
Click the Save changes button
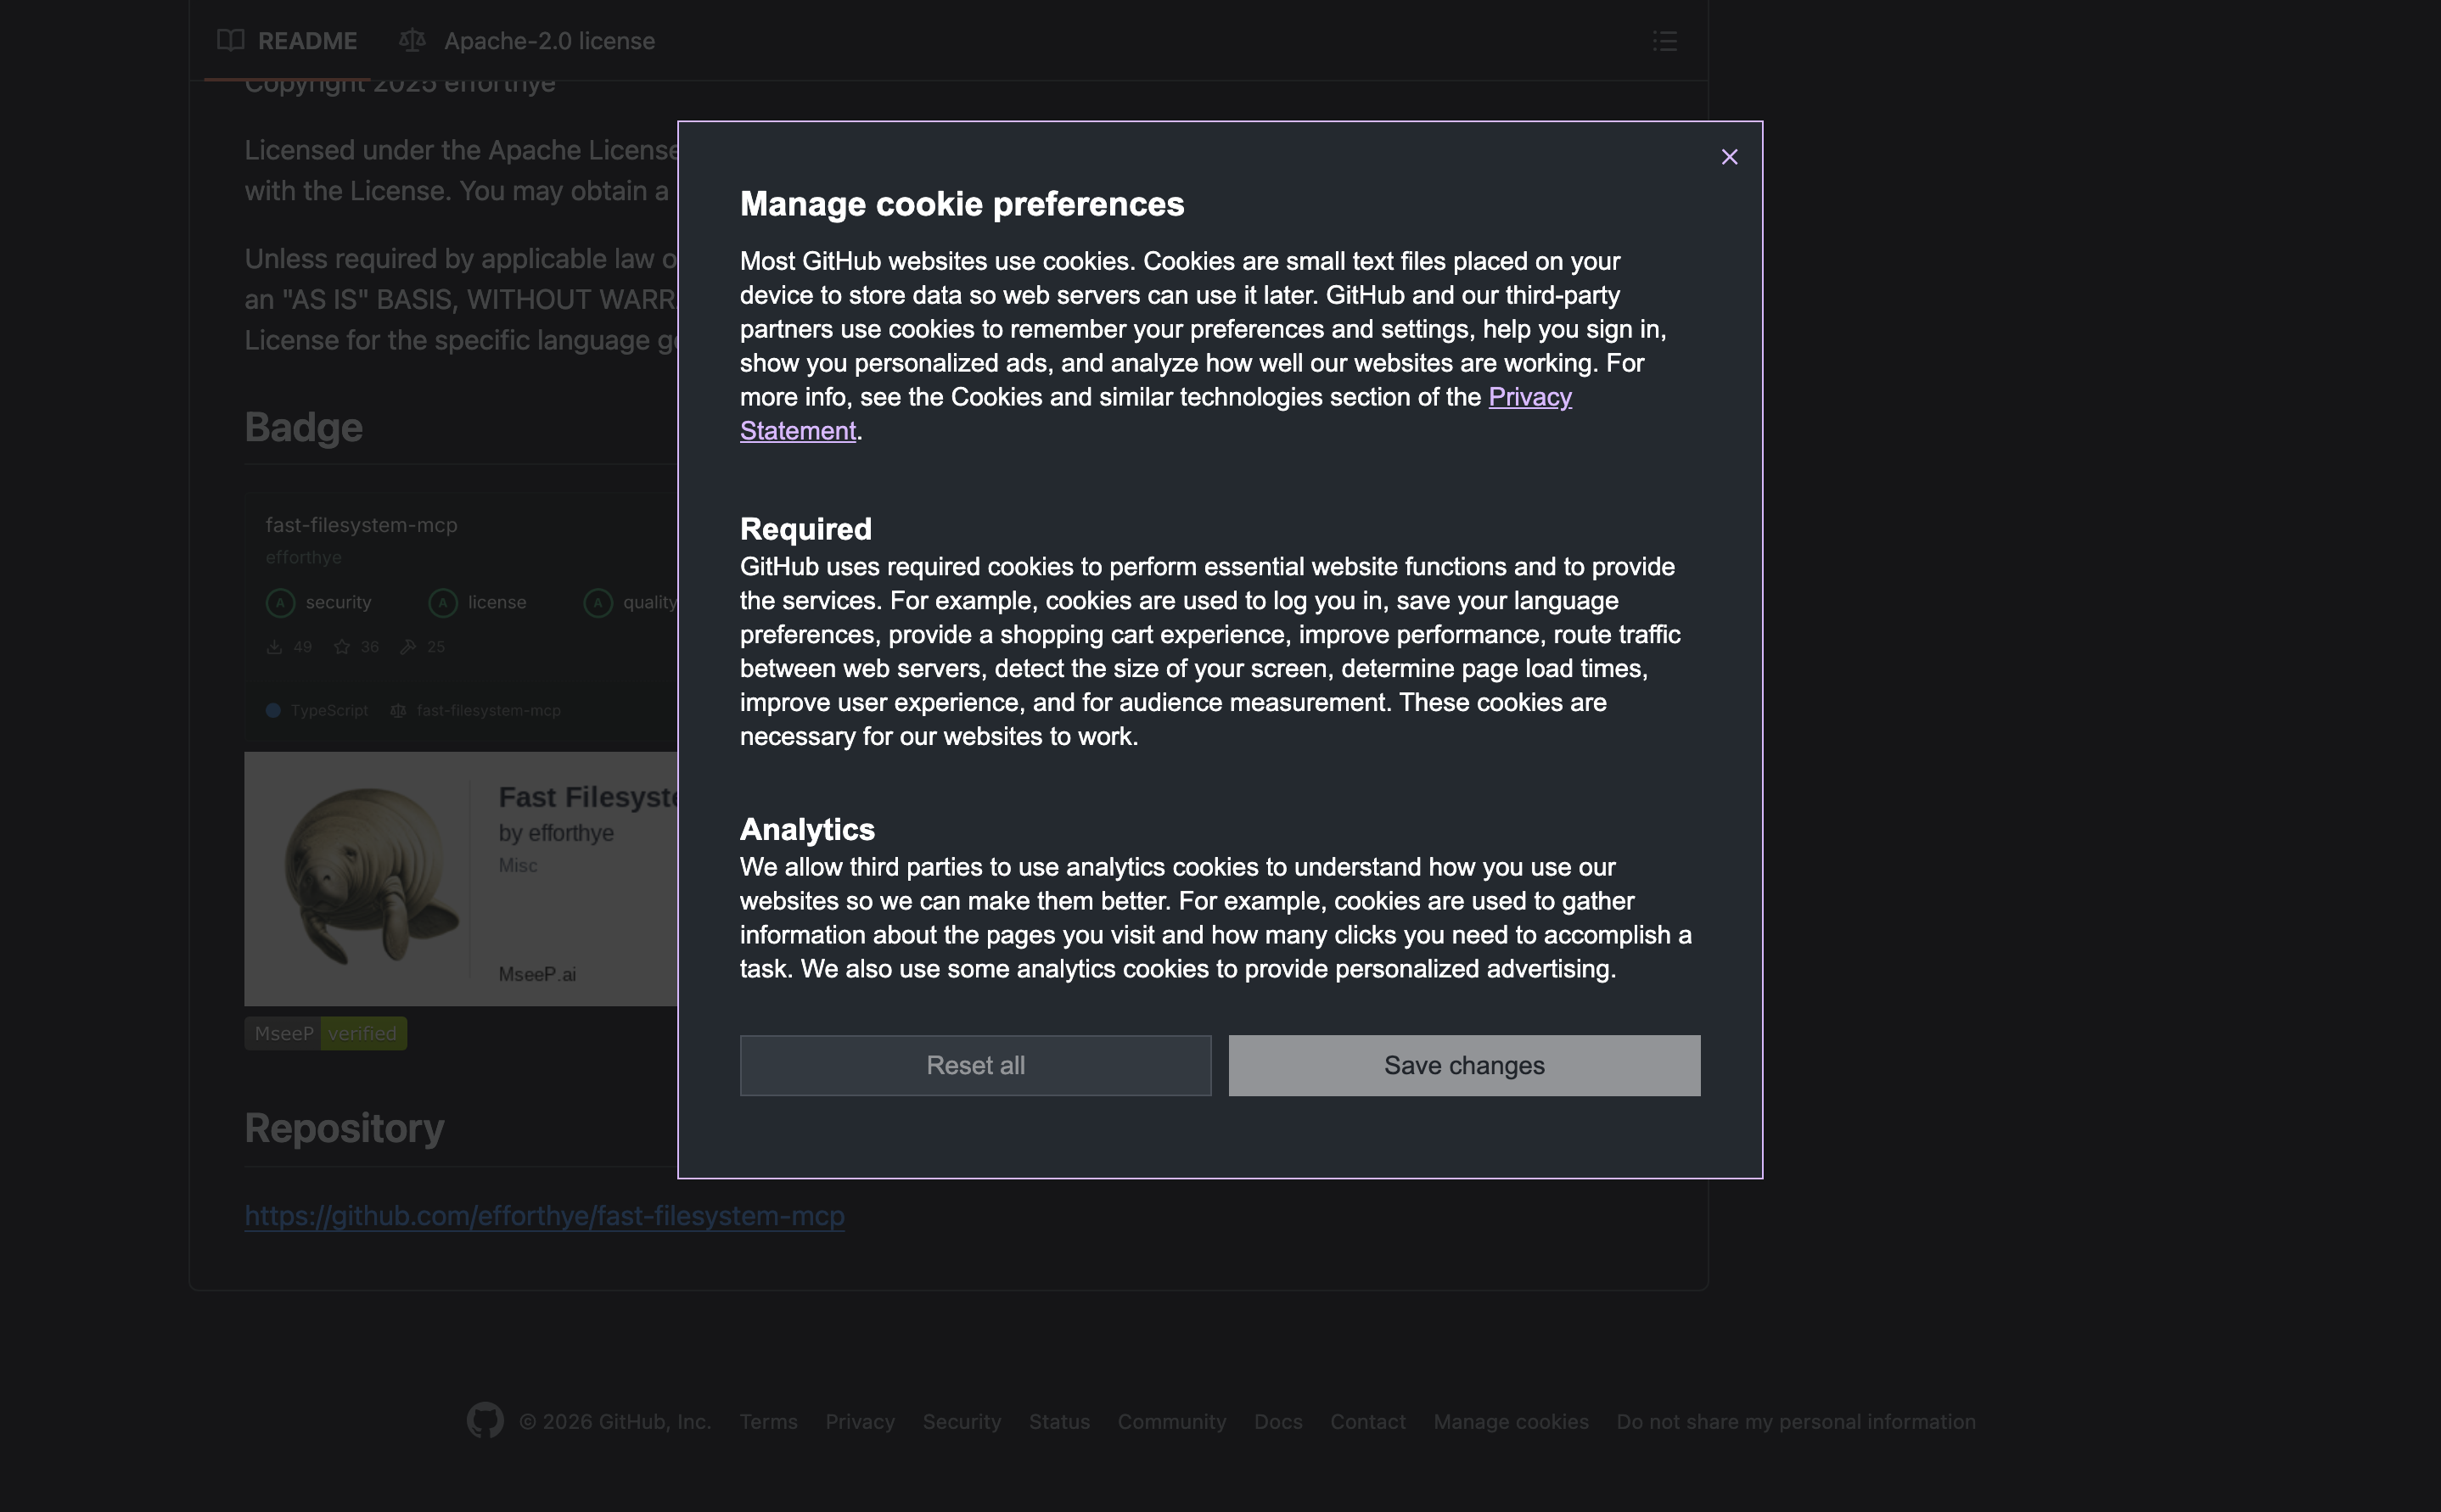(x=1463, y=1065)
